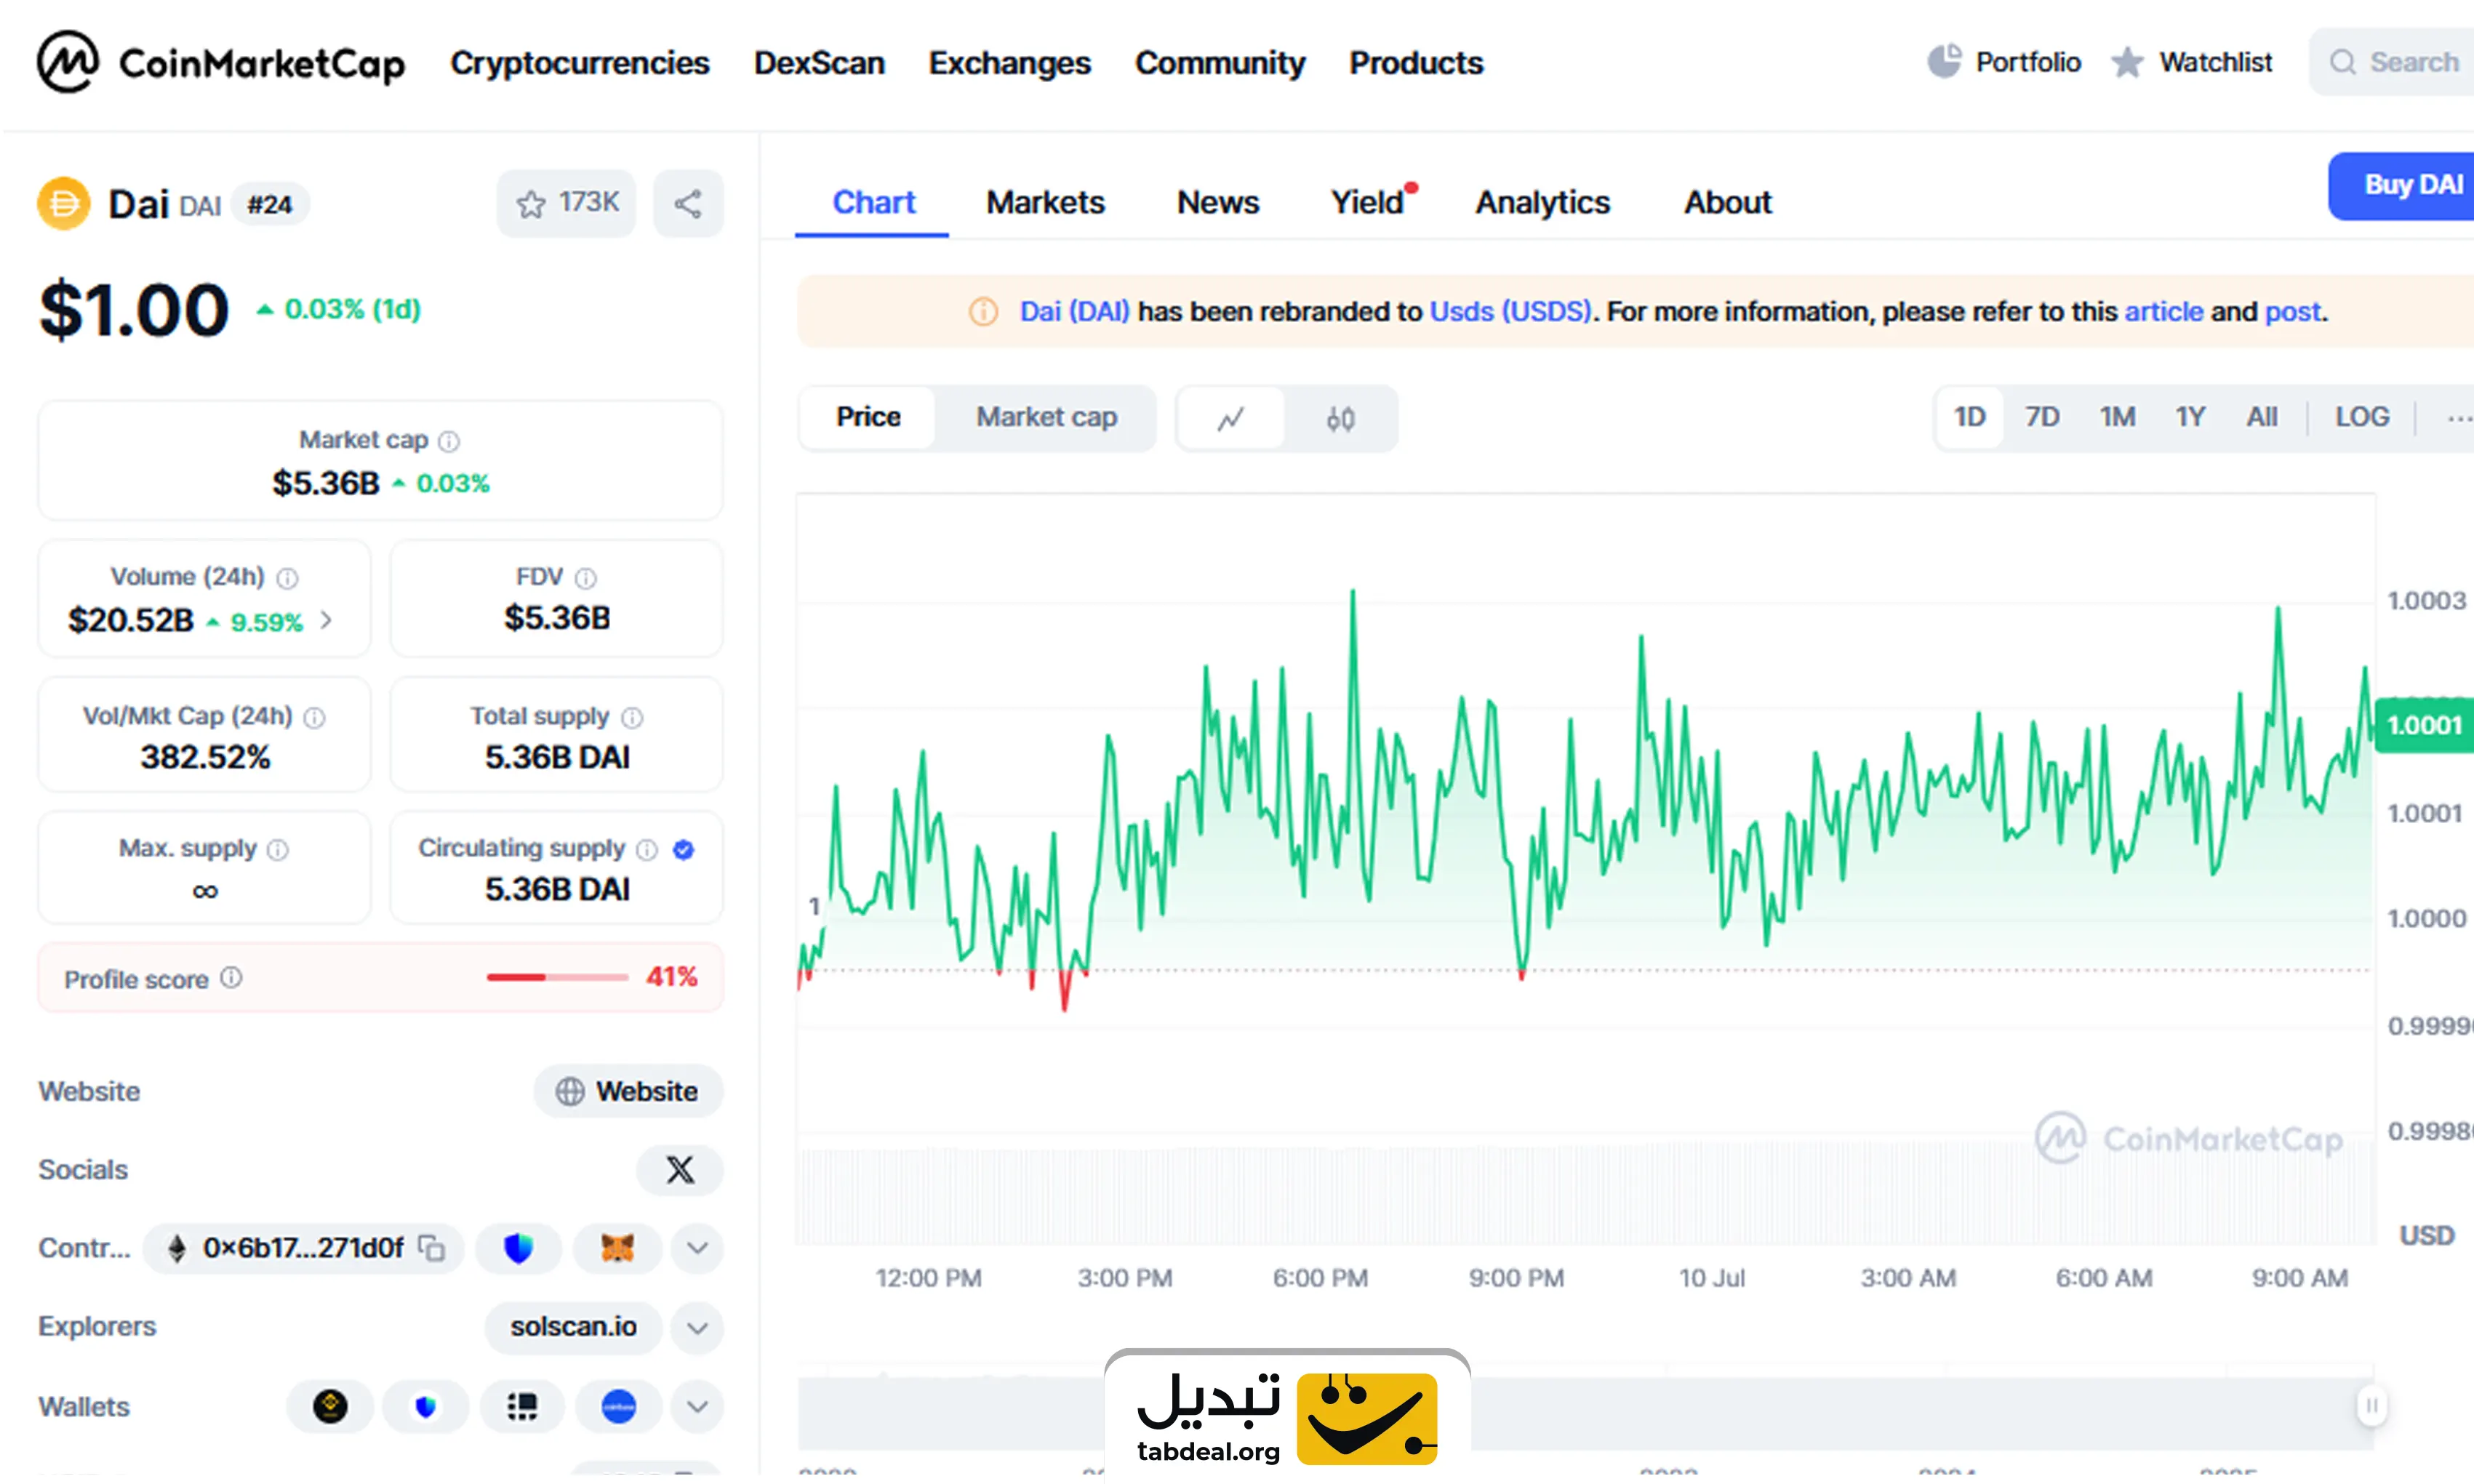
Task: Click the Volume (24h) info icon
Action: coord(287,578)
